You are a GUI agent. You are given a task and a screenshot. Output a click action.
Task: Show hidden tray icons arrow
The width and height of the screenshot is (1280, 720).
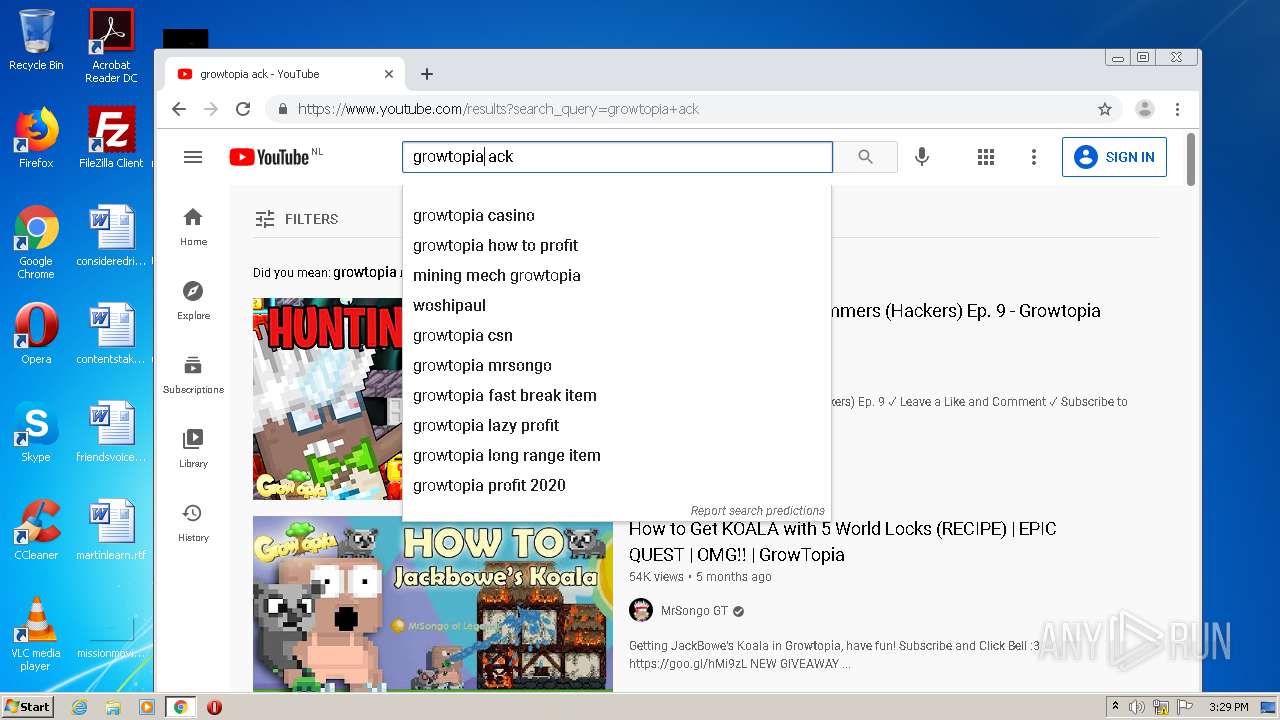click(1116, 707)
